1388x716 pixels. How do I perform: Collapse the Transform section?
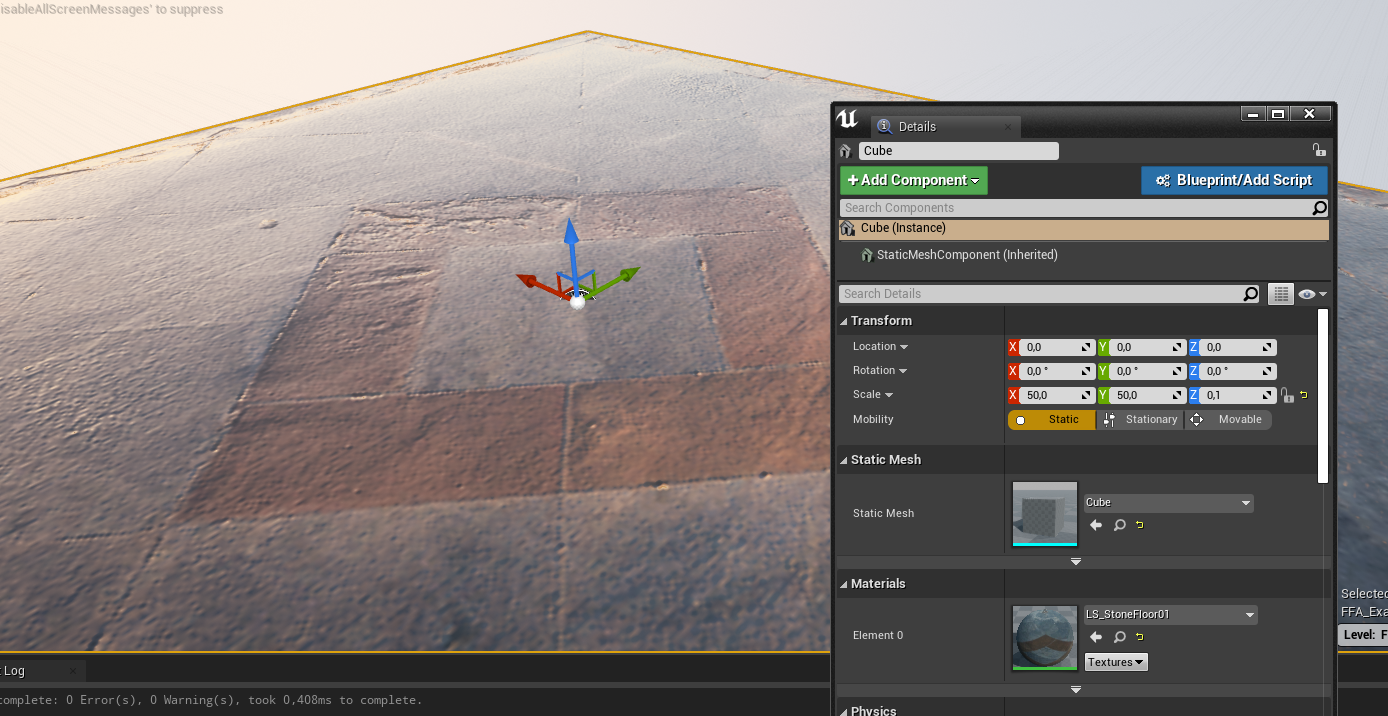point(844,321)
